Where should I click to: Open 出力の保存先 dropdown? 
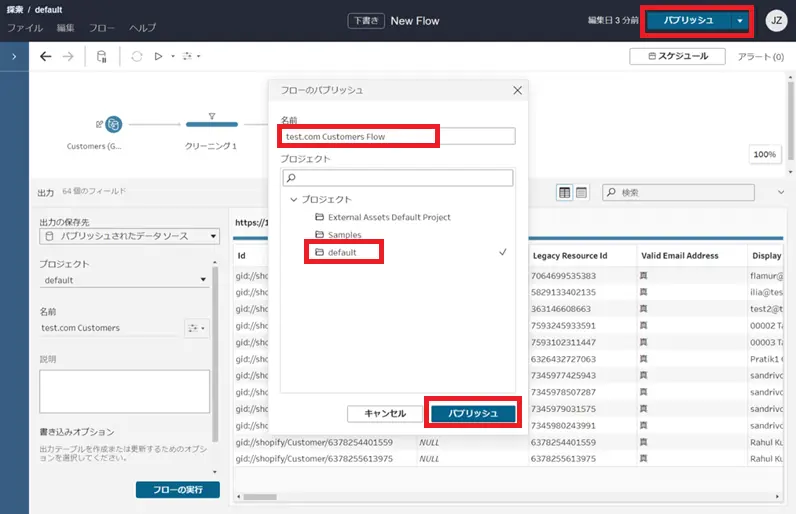point(129,236)
